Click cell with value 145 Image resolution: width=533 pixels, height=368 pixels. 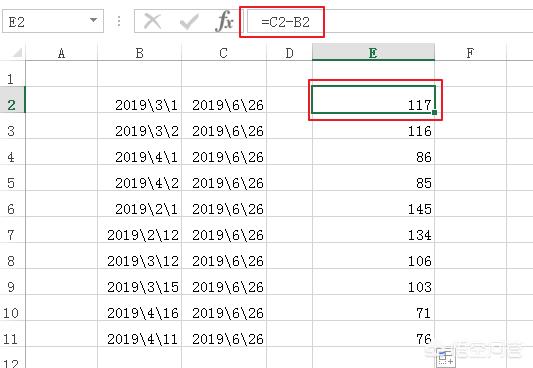(x=373, y=204)
